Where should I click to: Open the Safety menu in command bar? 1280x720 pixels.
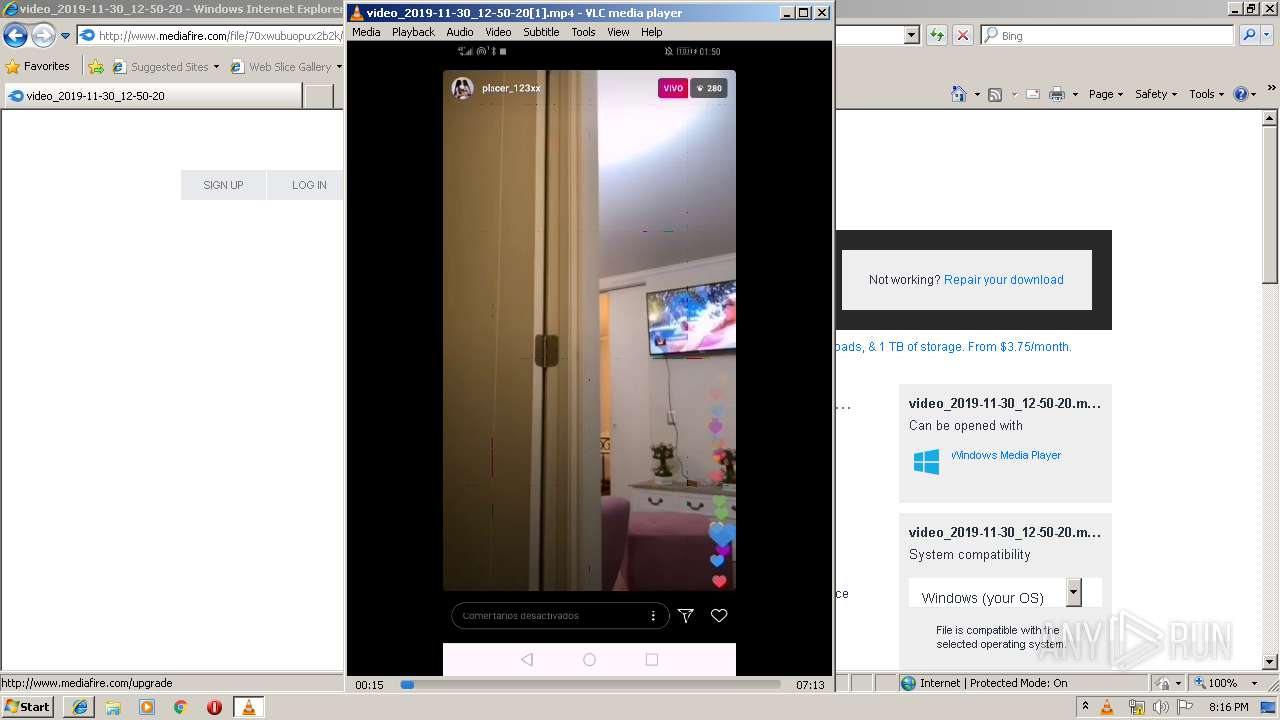[x=1157, y=94]
